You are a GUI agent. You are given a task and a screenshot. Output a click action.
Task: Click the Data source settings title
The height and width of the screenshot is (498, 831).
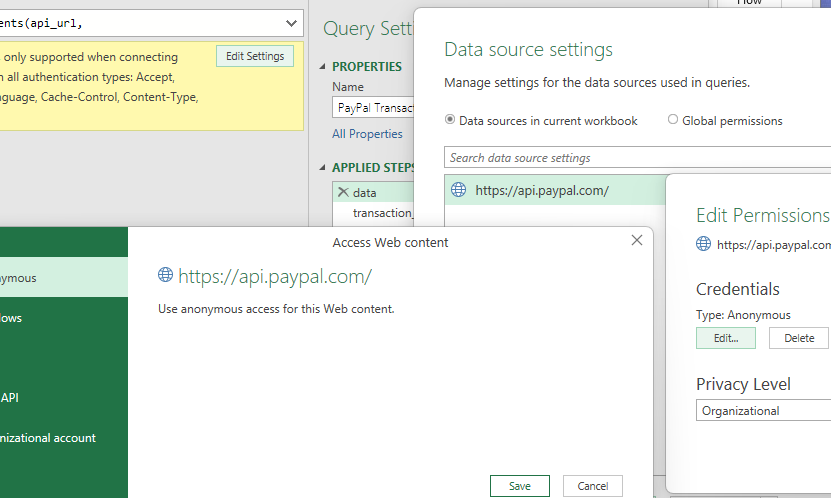tap(528, 50)
